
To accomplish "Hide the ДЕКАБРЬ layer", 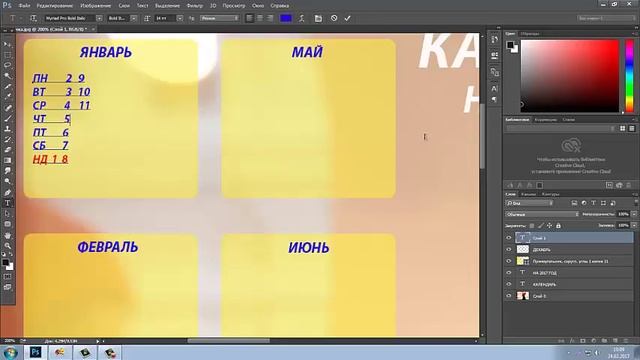I will [509, 249].
